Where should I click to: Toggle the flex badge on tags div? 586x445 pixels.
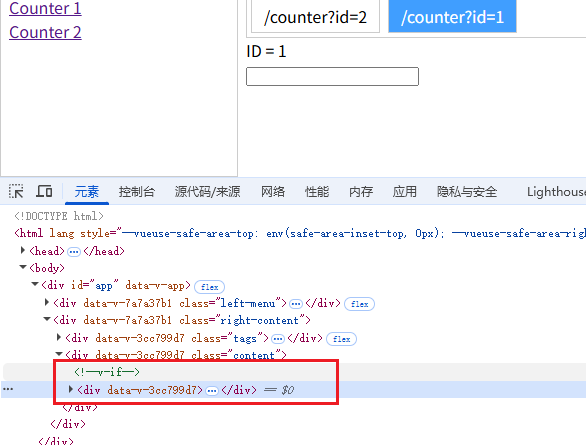point(341,339)
